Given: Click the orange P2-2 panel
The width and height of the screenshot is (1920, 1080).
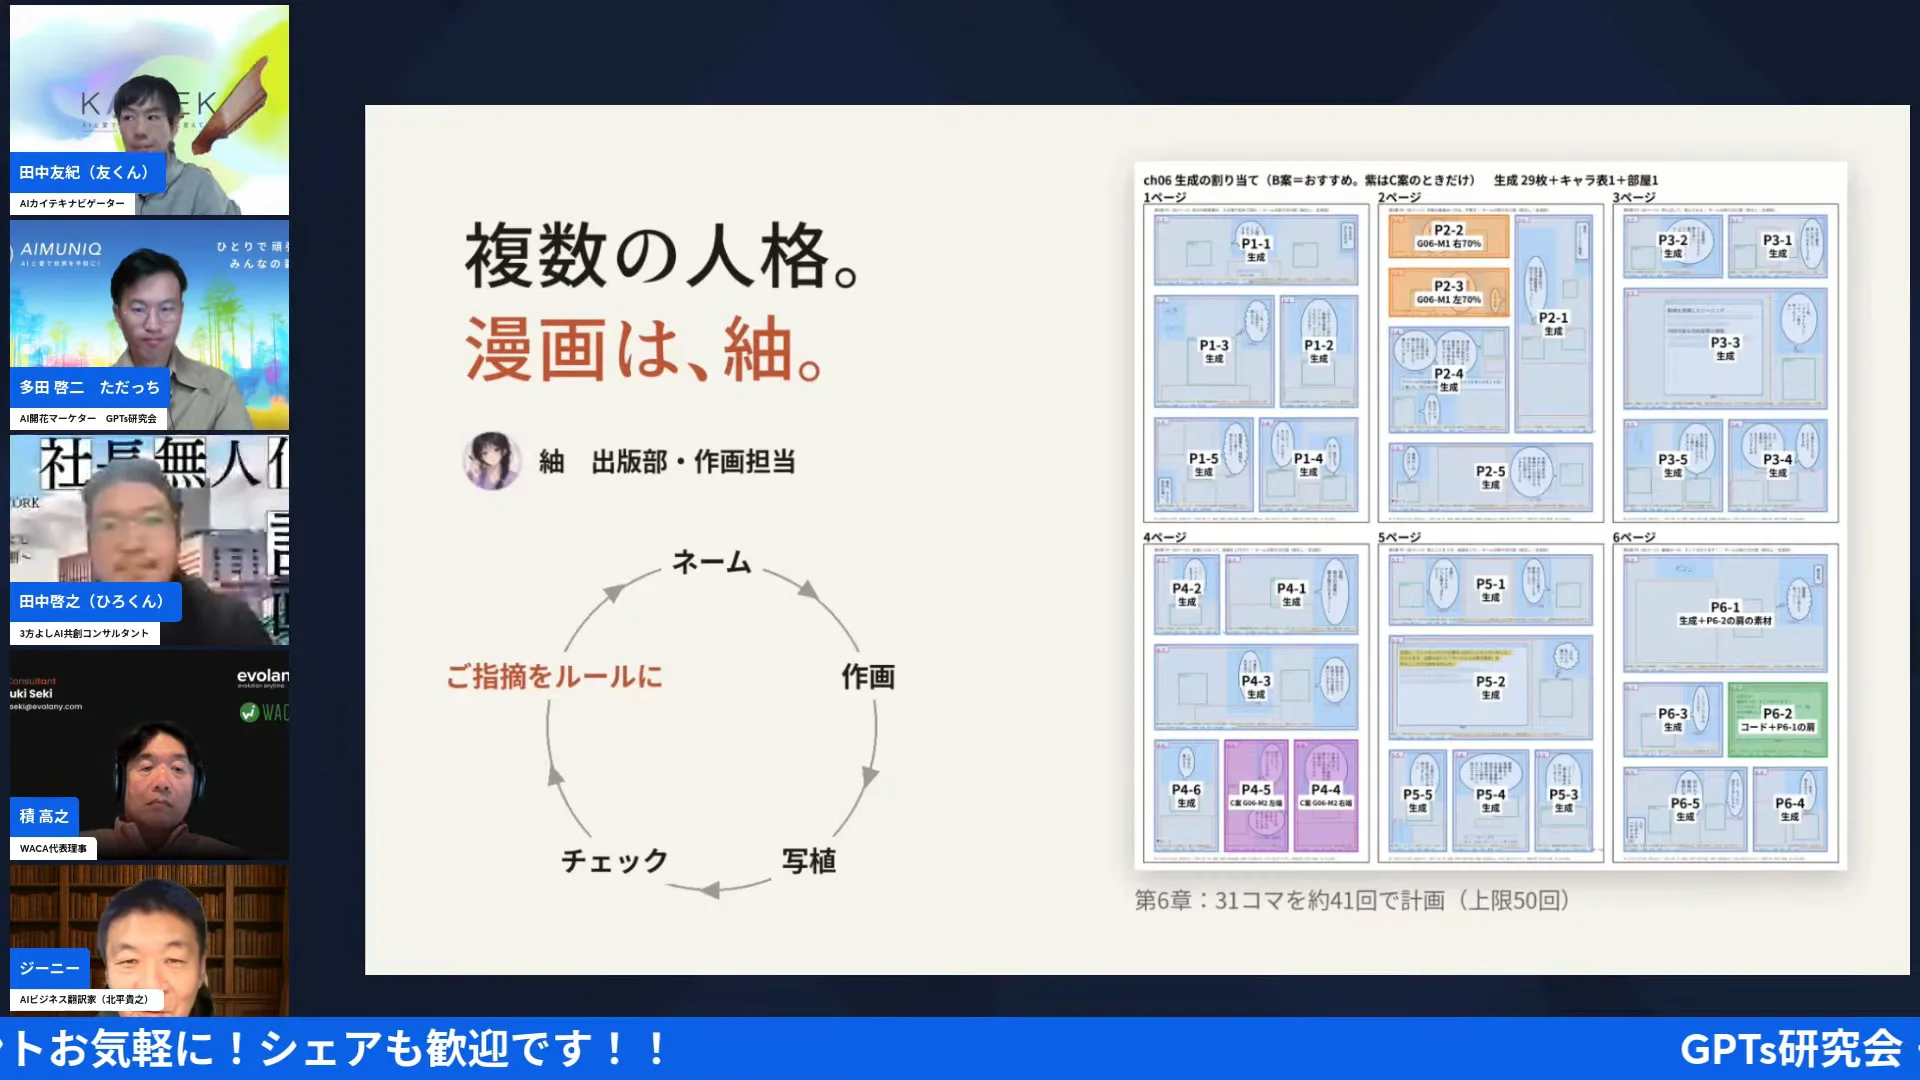Looking at the screenshot, I should pos(1448,236).
